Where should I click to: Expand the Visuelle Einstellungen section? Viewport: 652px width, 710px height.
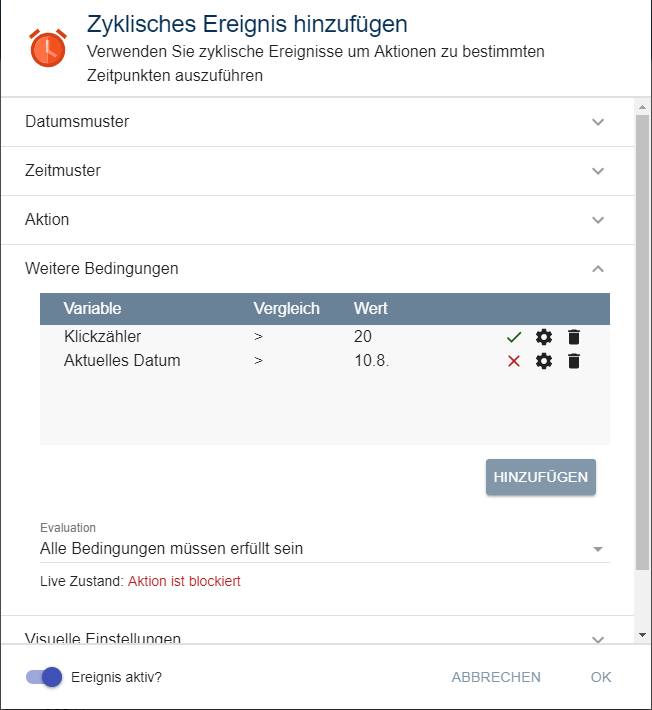tap(598, 638)
